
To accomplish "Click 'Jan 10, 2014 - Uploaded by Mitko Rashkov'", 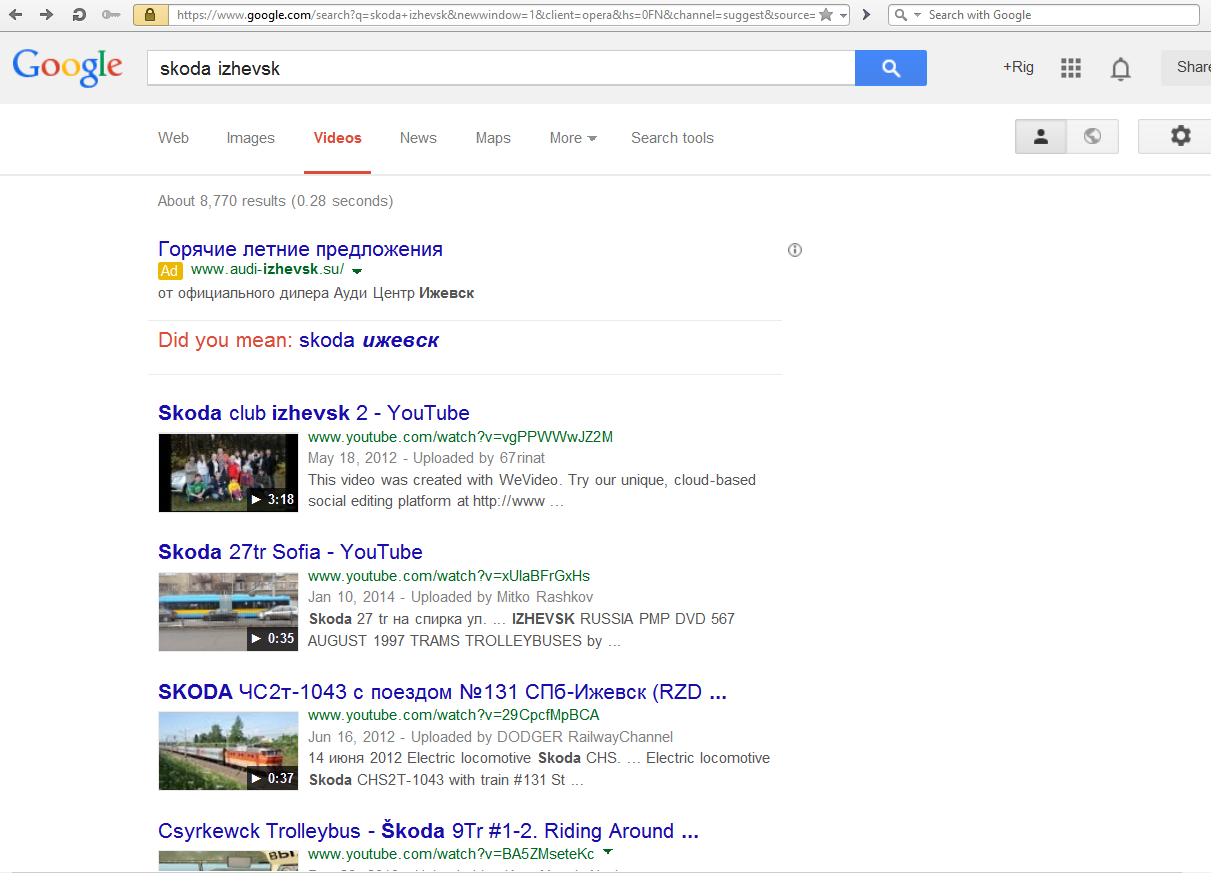I will 450,597.
